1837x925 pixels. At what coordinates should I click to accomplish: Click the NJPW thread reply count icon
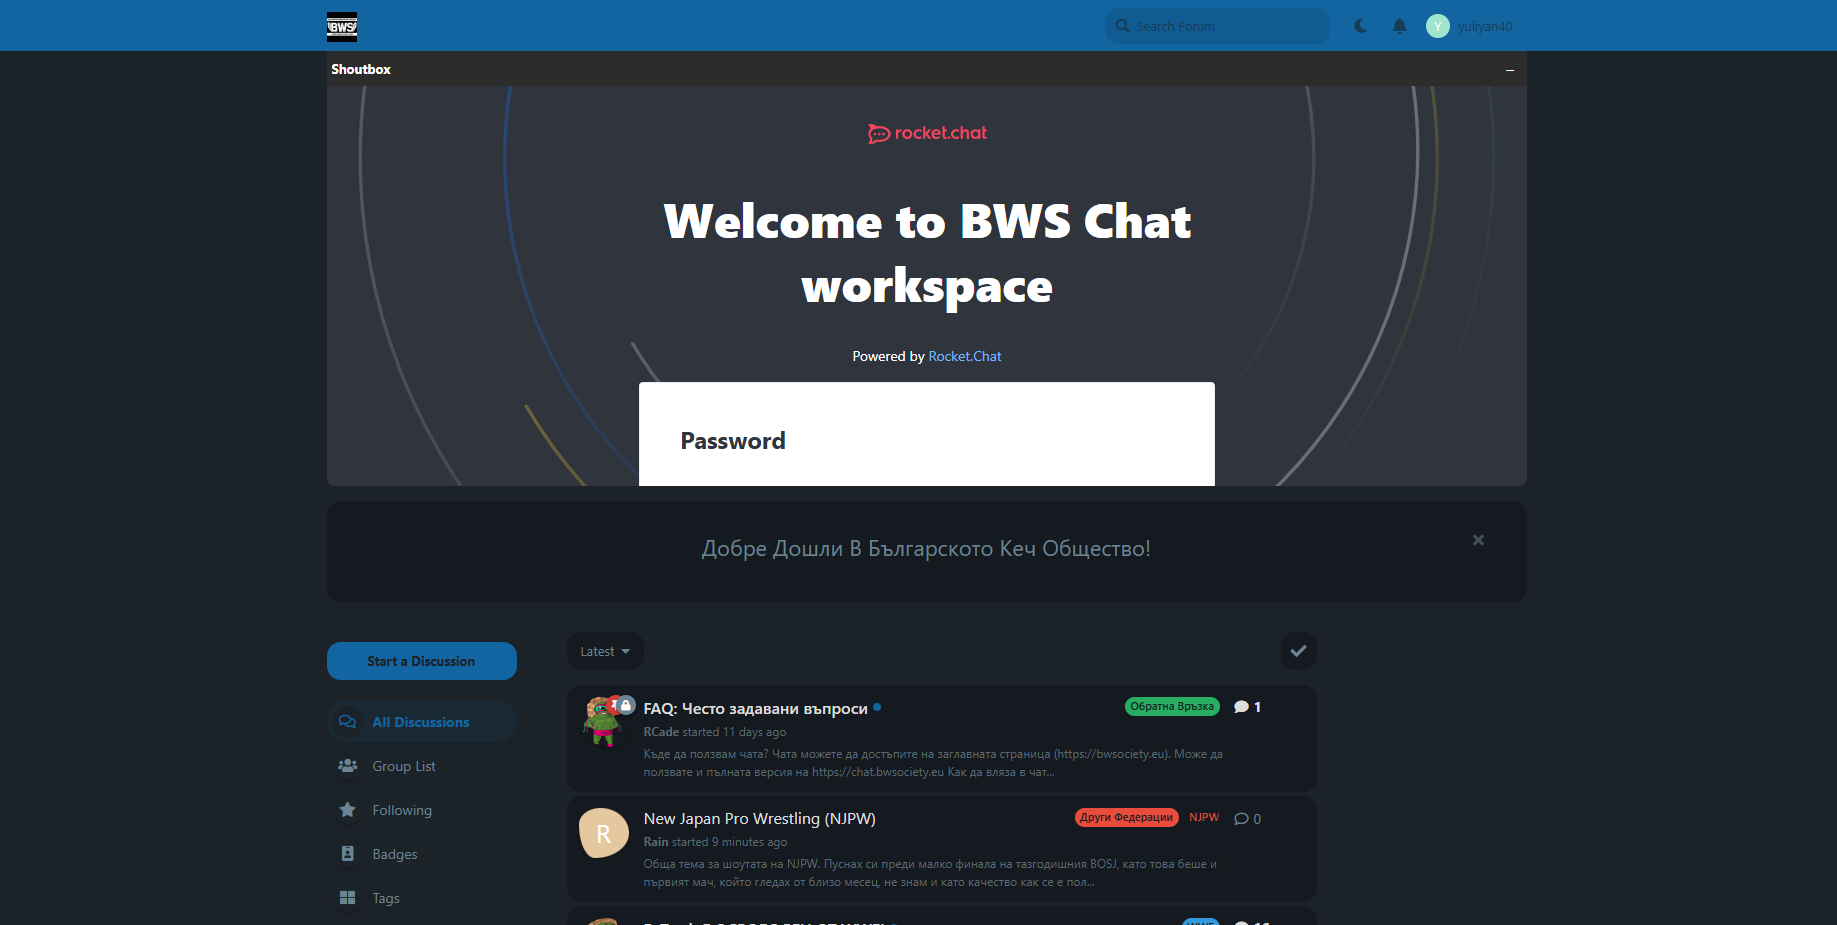click(x=1241, y=818)
